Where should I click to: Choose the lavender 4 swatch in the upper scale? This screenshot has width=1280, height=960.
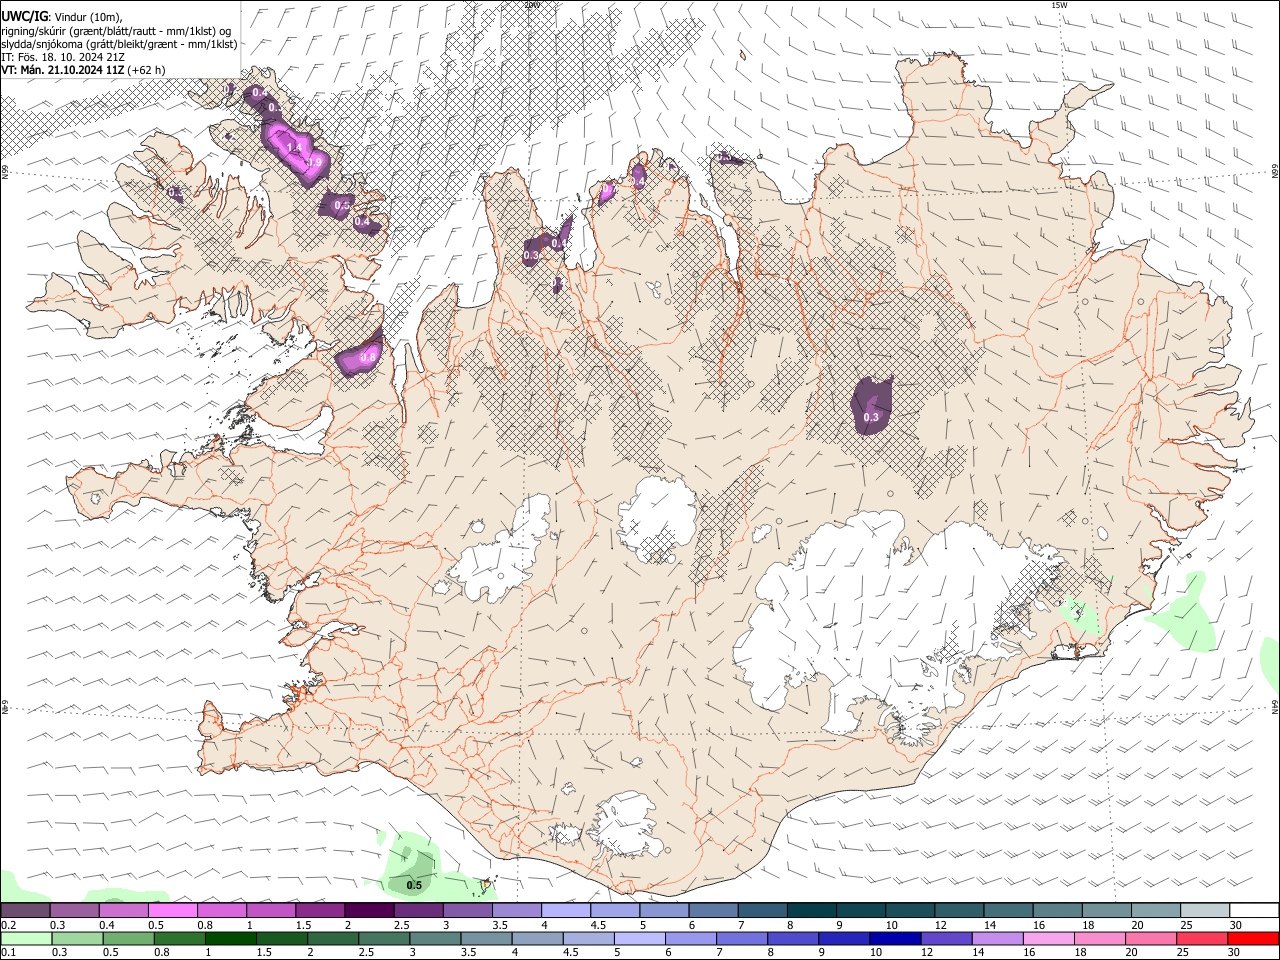(x=565, y=910)
